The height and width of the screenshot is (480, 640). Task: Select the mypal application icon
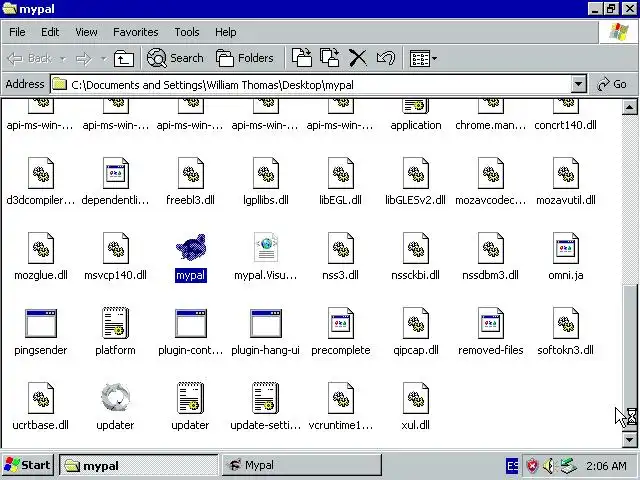click(191, 247)
